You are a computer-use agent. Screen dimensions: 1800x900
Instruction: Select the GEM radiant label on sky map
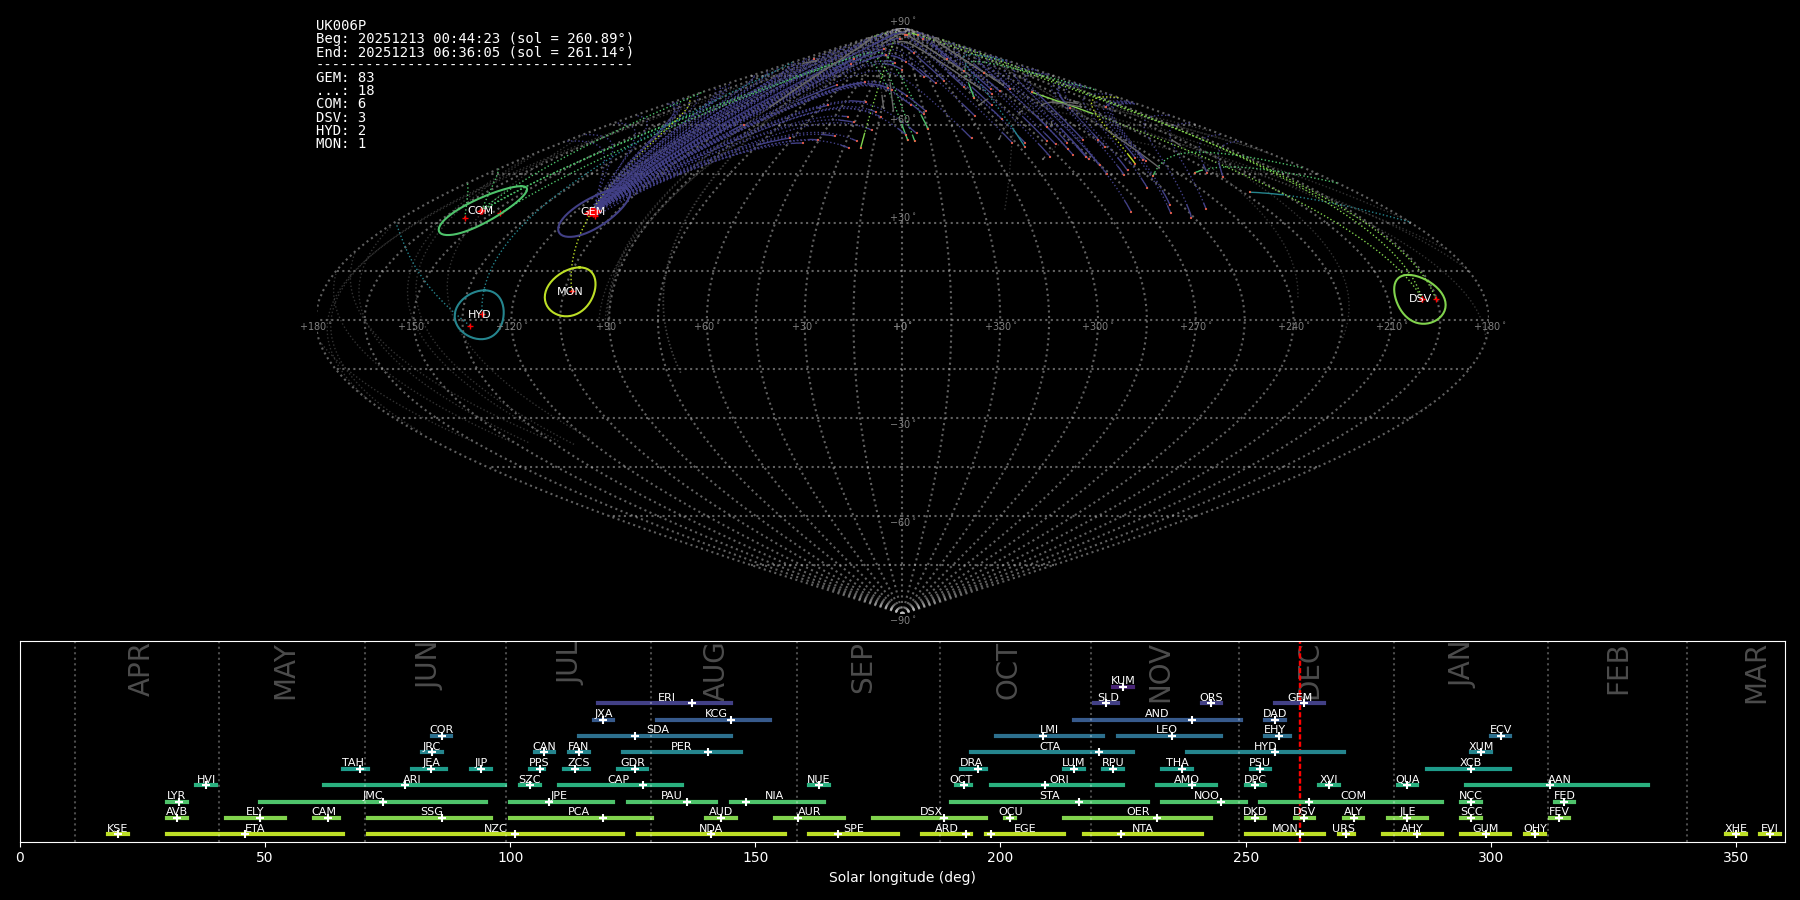(x=593, y=212)
